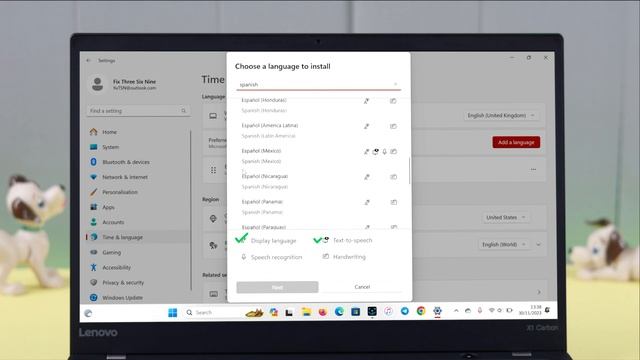Open Country or region dropdown United States
The image size is (640, 360).
pos(506,217)
